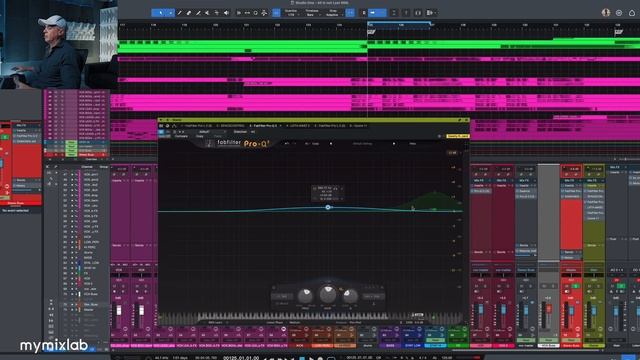Click the Pro-Q Q knob
This screenshot has width=640, height=360.
(x=351, y=296)
